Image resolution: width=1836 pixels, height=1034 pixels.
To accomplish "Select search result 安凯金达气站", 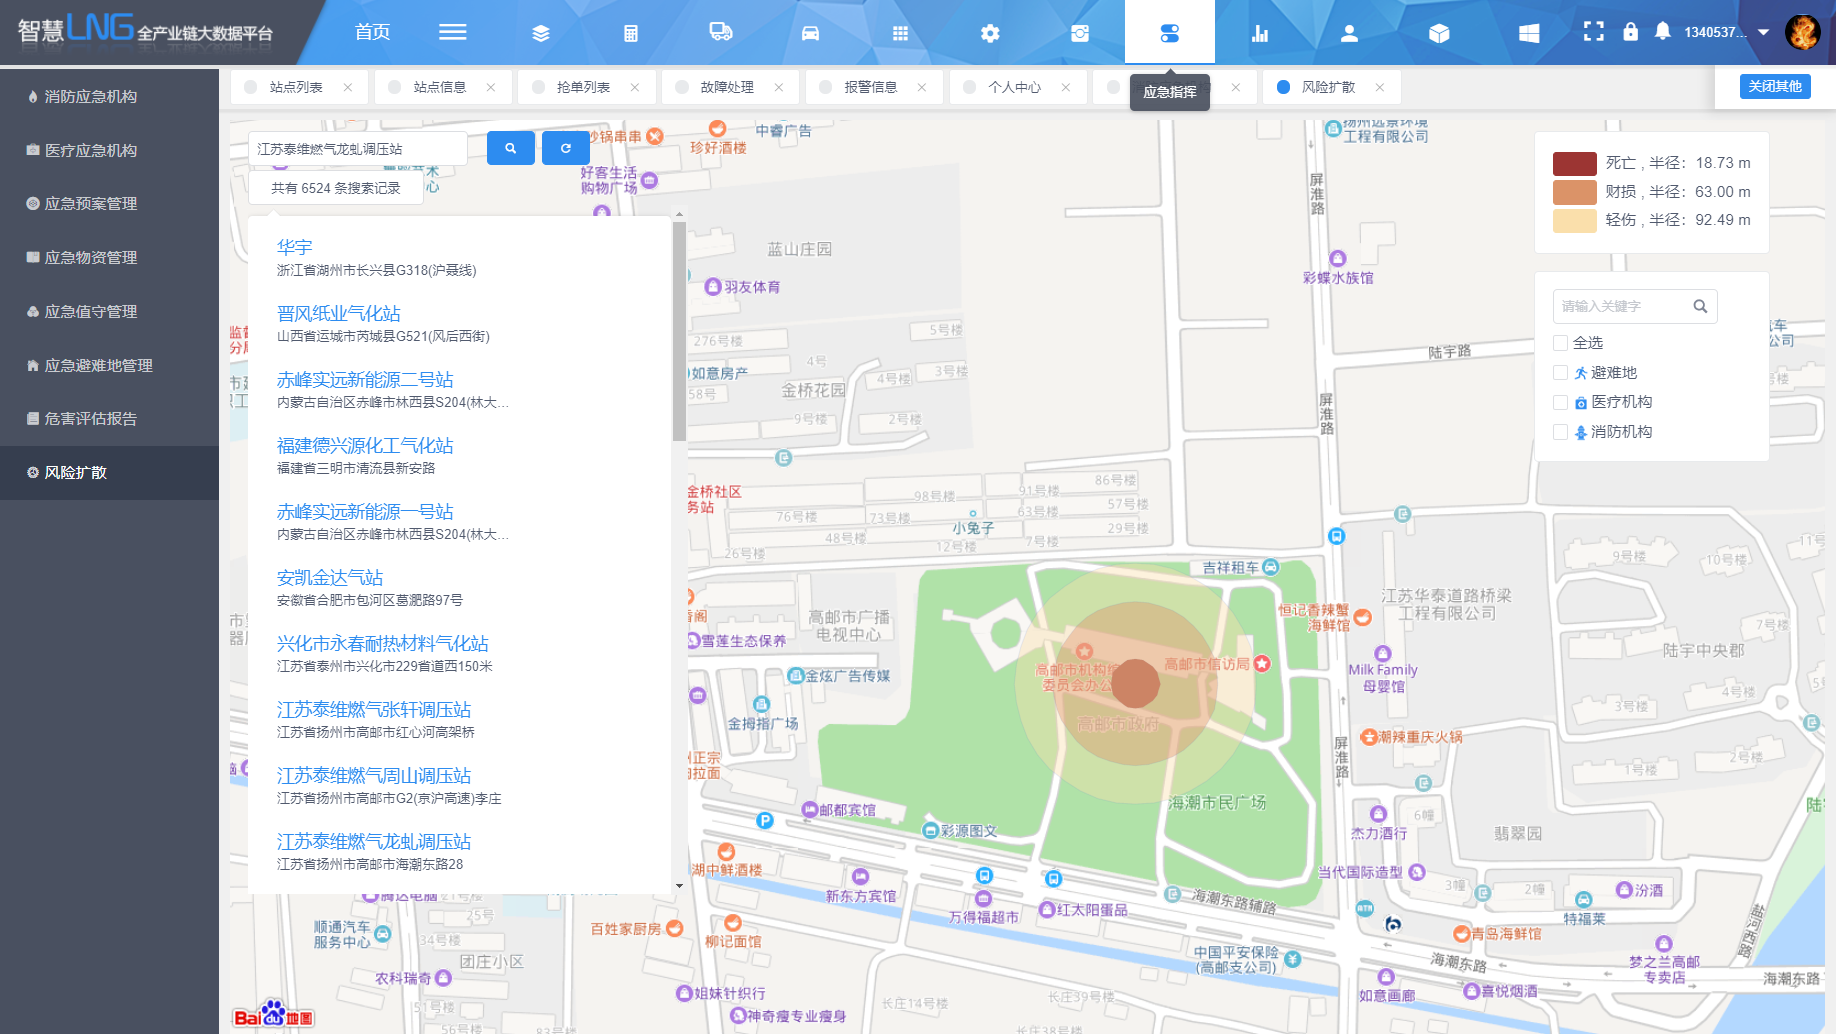I will pos(330,577).
